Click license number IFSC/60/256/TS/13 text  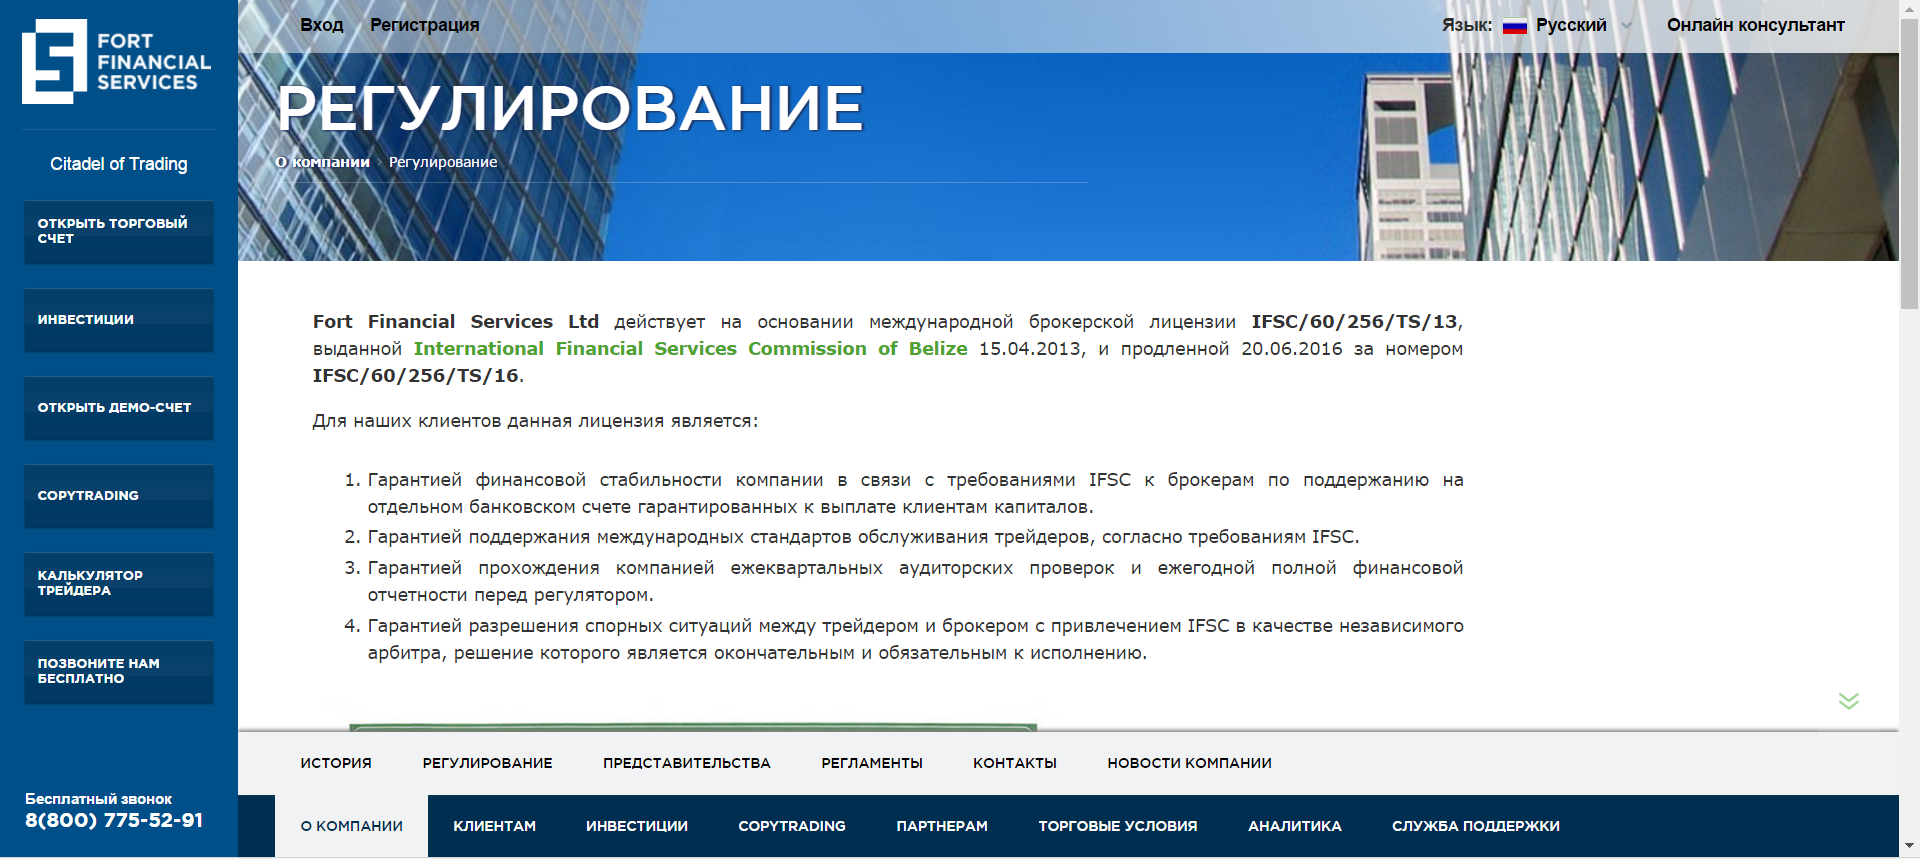pyautogui.click(x=1355, y=321)
